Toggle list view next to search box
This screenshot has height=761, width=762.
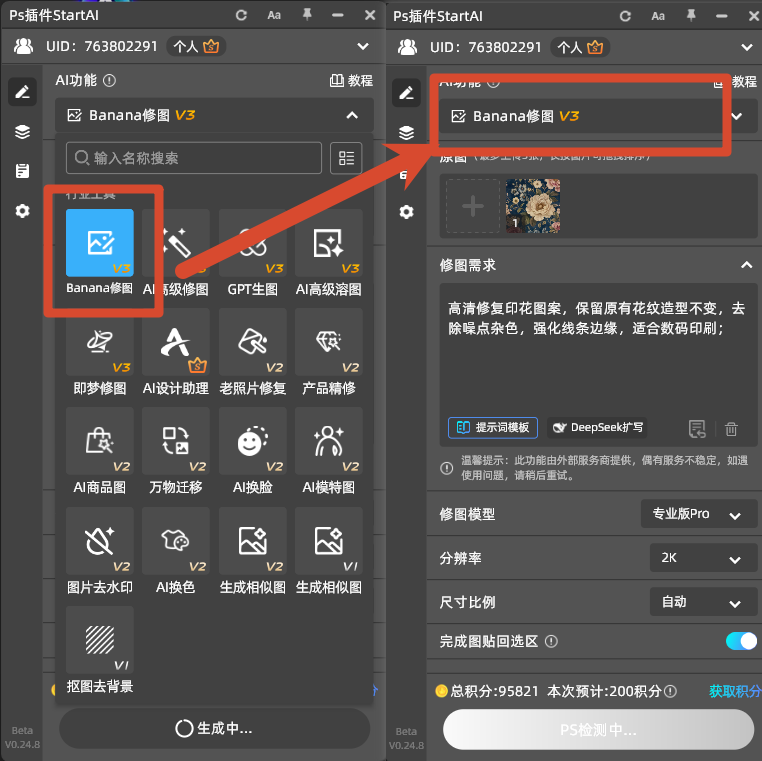click(346, 158)
